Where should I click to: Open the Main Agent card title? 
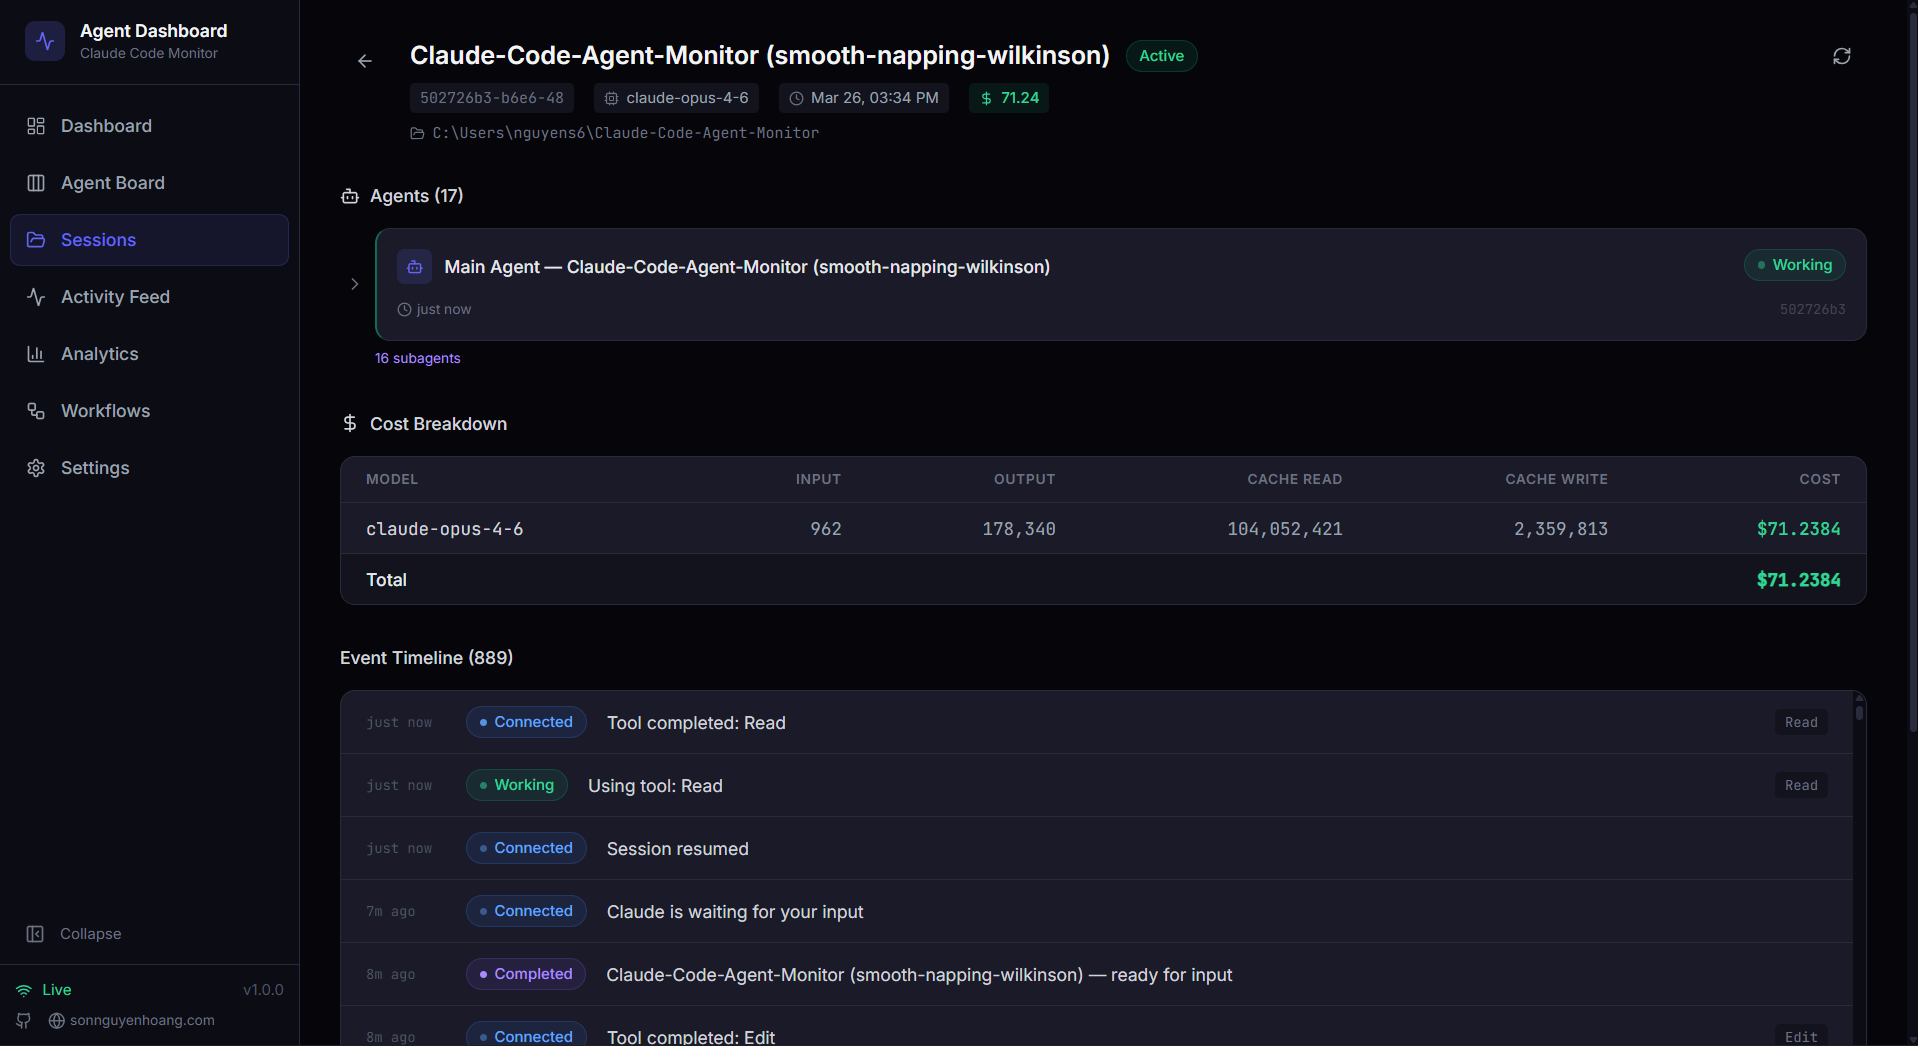coord(747,267)
